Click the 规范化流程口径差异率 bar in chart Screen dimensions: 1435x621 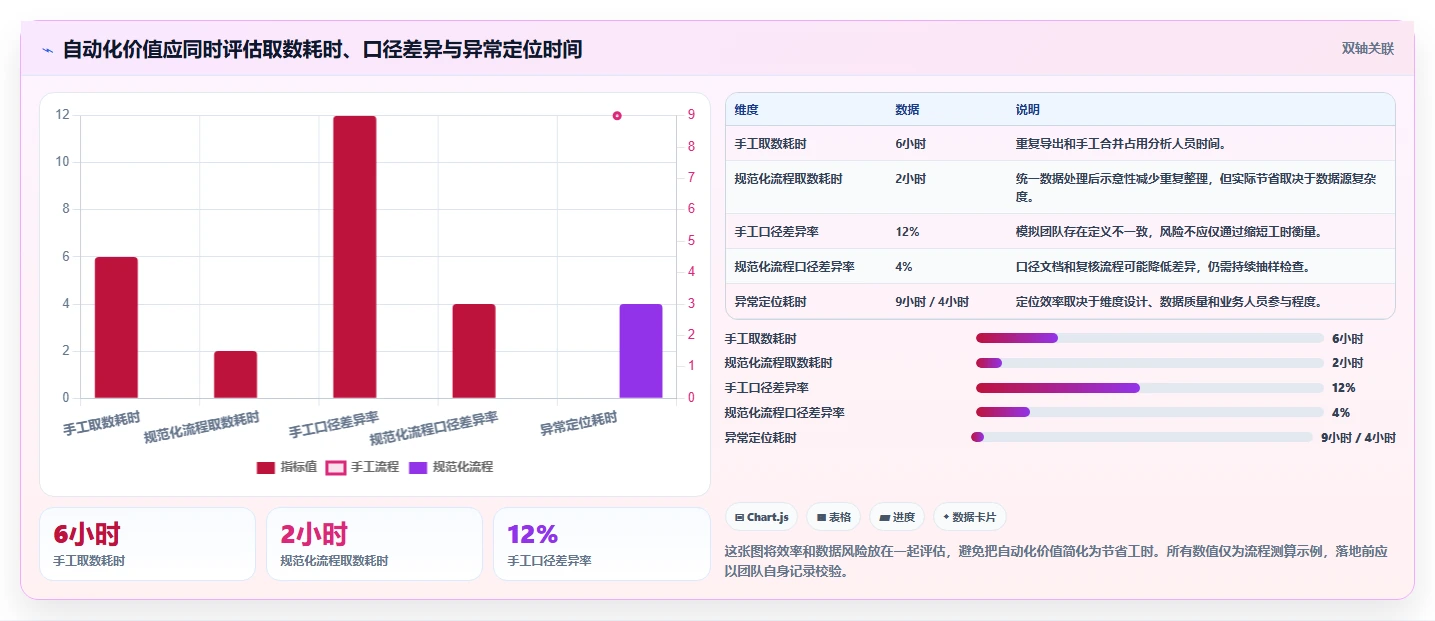pyautogui.click(x=474, y=351)
